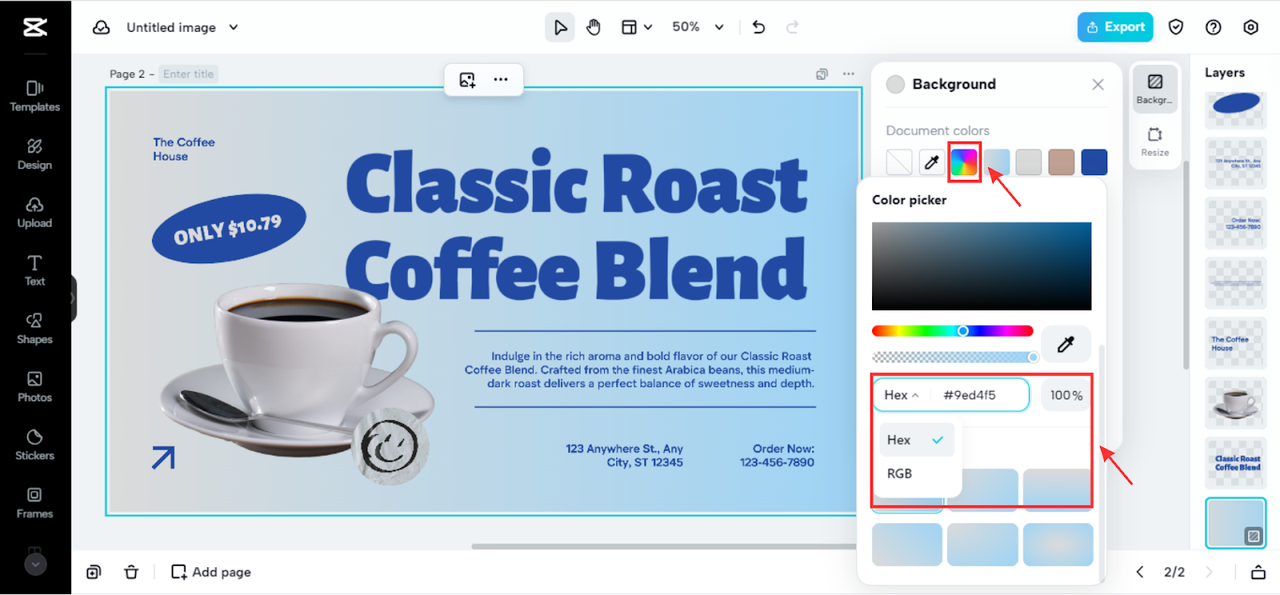The height and width of the screenshot is (595, 1280).
Task: Collapse the left panel handle
Action: tap(73, 298)
